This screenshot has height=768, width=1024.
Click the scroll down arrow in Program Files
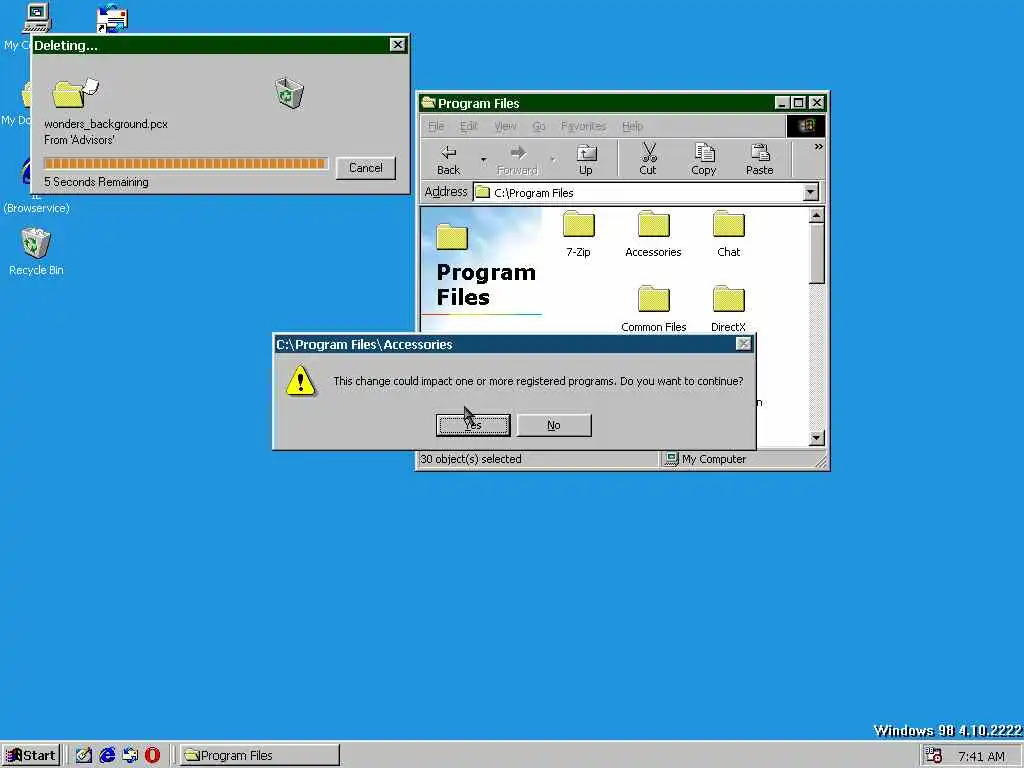[x=816, y=438]
